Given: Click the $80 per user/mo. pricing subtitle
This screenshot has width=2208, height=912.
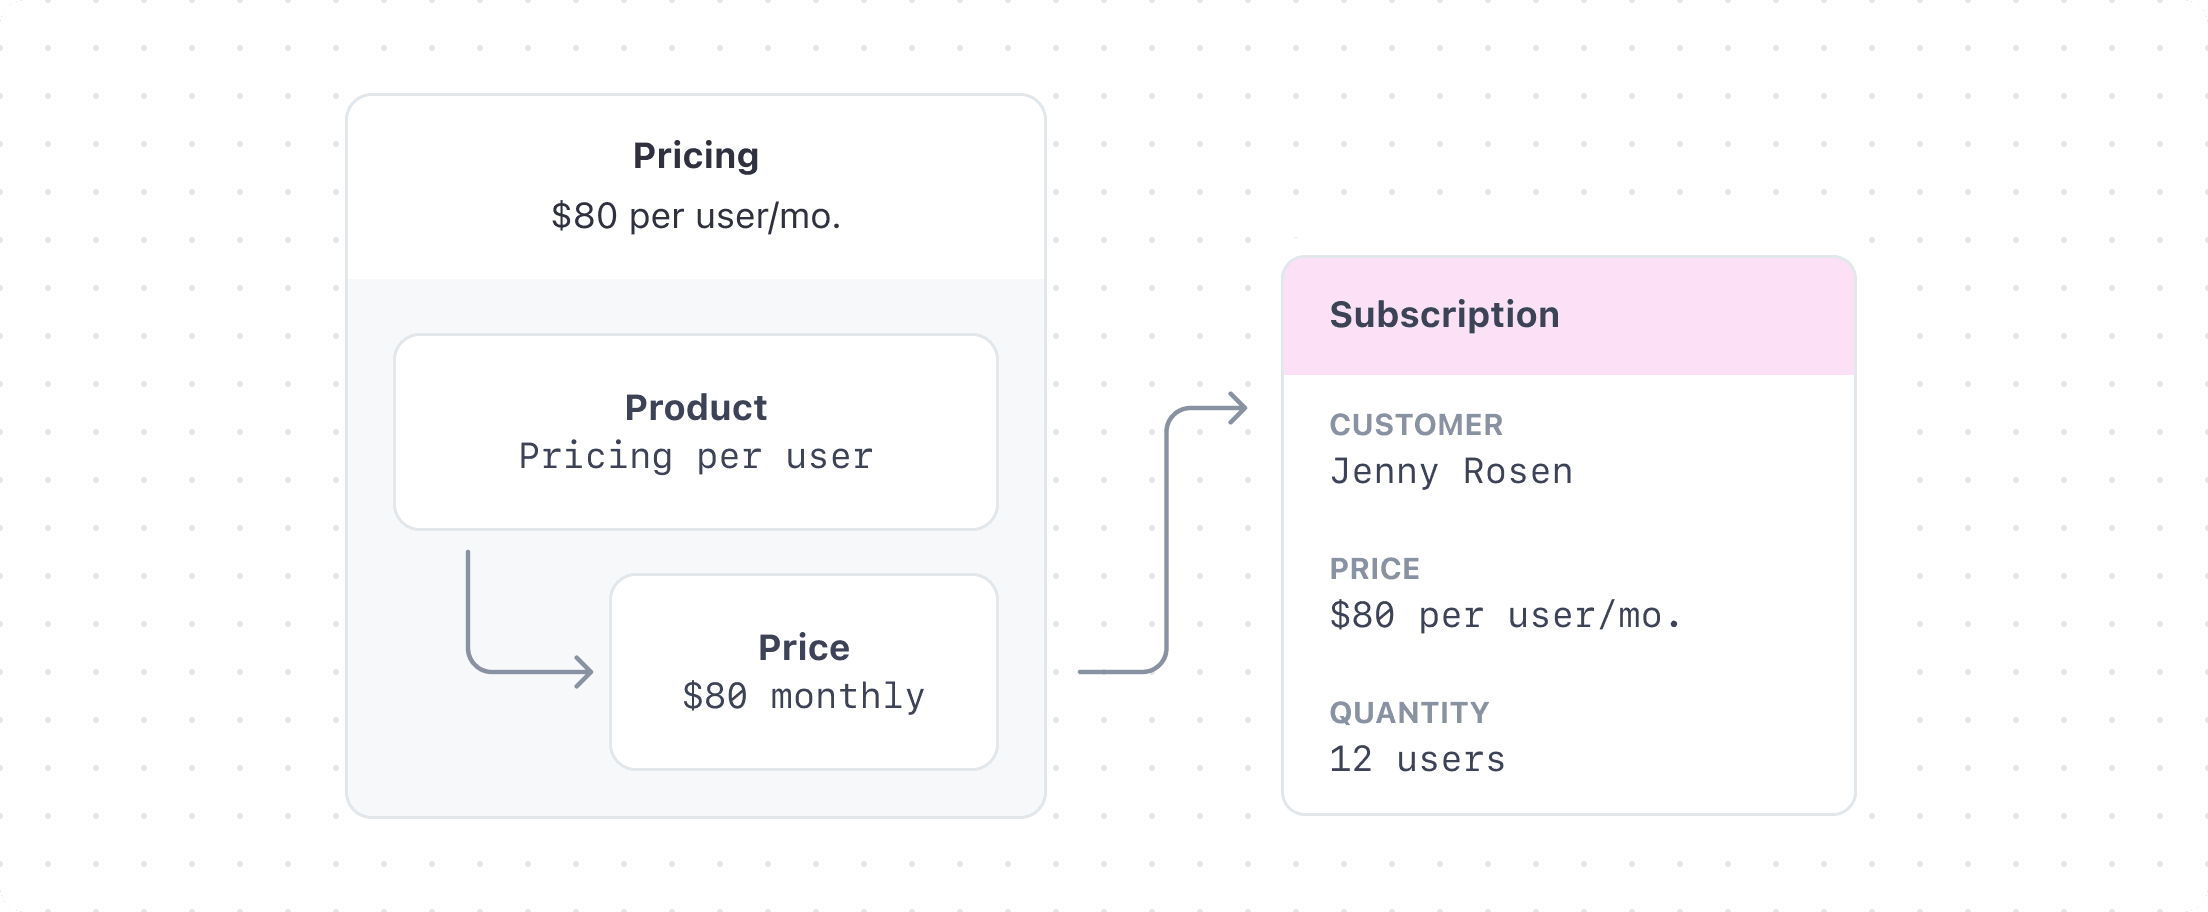Looking at the screenshot, I should 695,216.
